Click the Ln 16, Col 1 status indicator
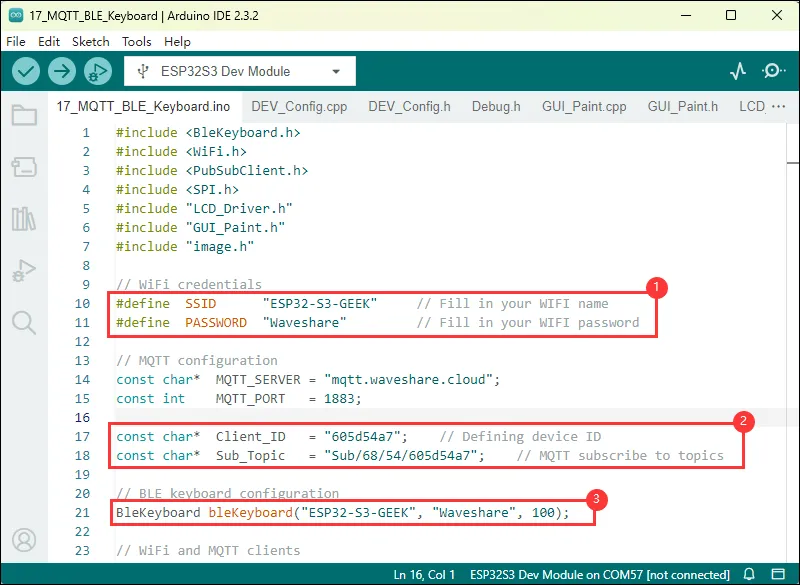The width and height of the screenshot is (800, 585). click(425, 575)
